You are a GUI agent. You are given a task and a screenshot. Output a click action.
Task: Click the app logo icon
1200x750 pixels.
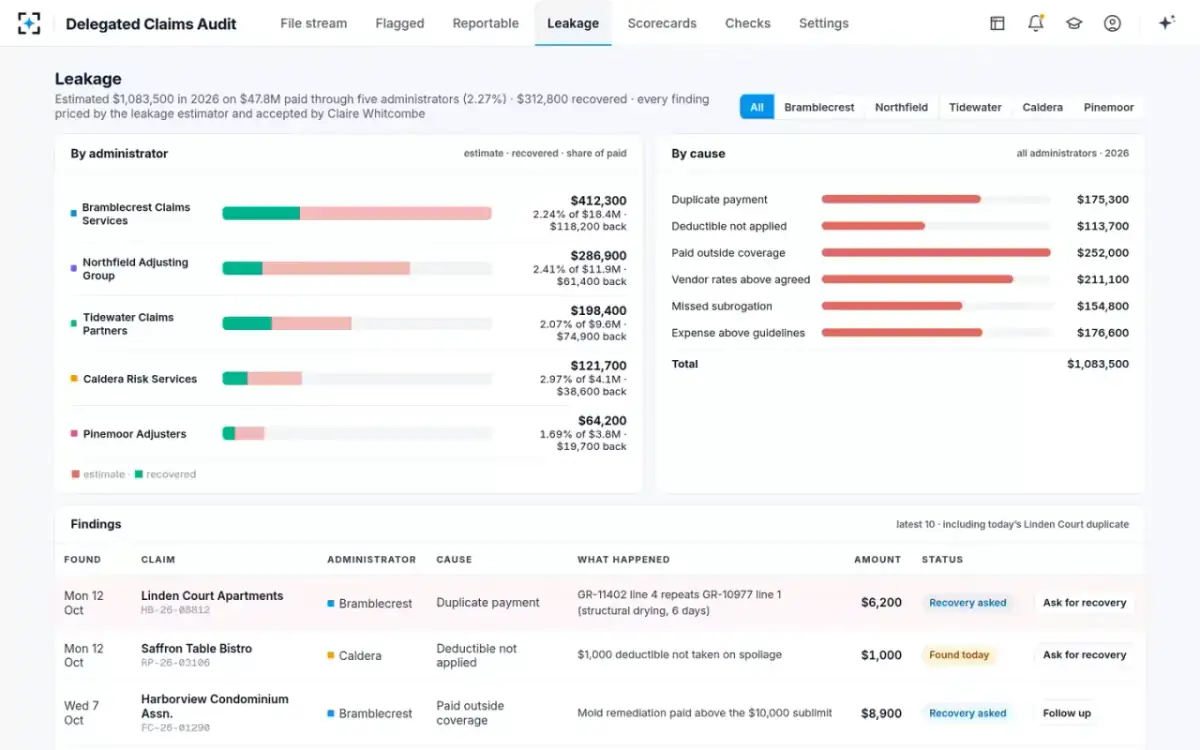(x=29, y=23)
